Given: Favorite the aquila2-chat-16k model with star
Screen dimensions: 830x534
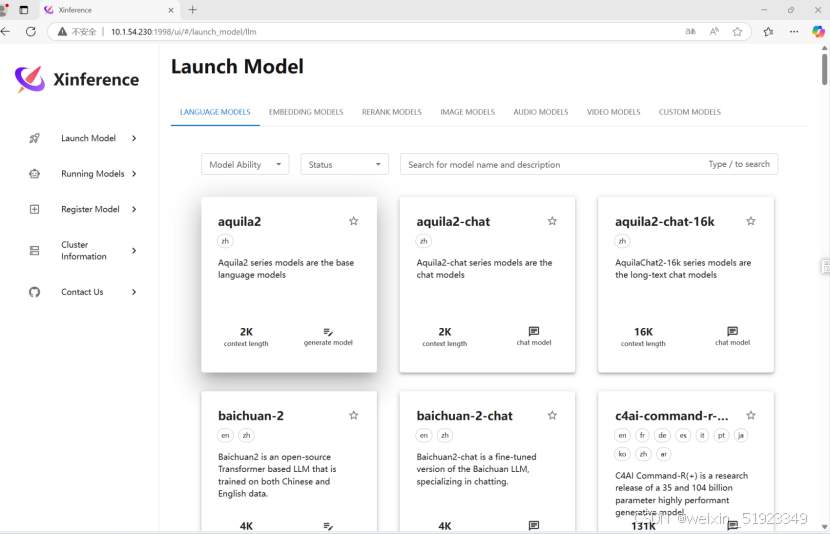Looking at the screenshot, I should pos(751,221).
